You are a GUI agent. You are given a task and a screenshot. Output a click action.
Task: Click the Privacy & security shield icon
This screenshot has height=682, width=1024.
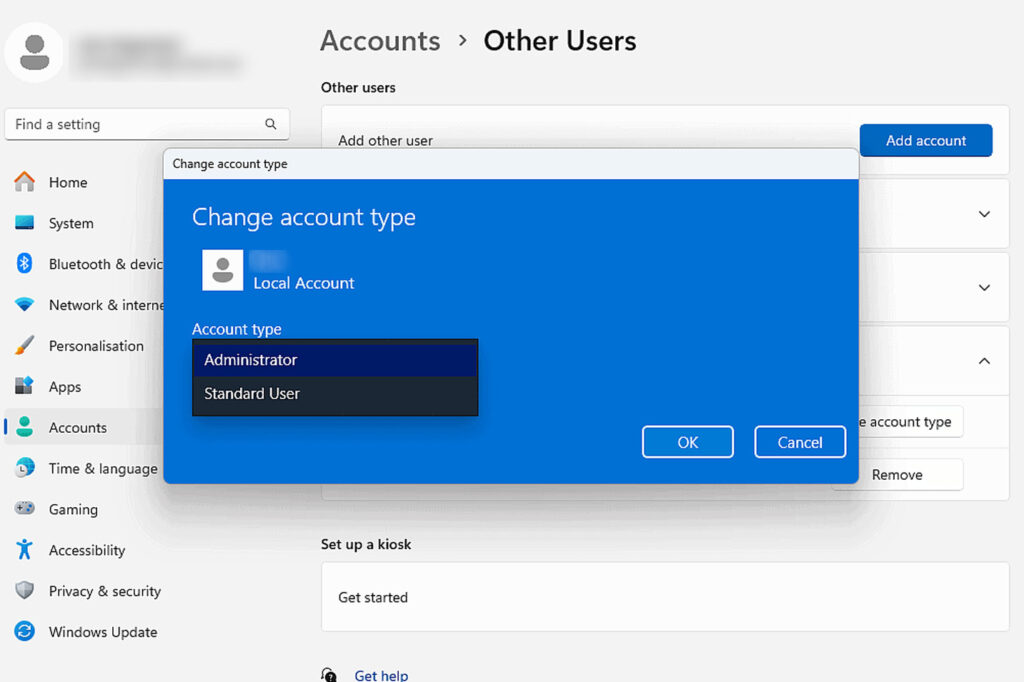pos(25,590)
